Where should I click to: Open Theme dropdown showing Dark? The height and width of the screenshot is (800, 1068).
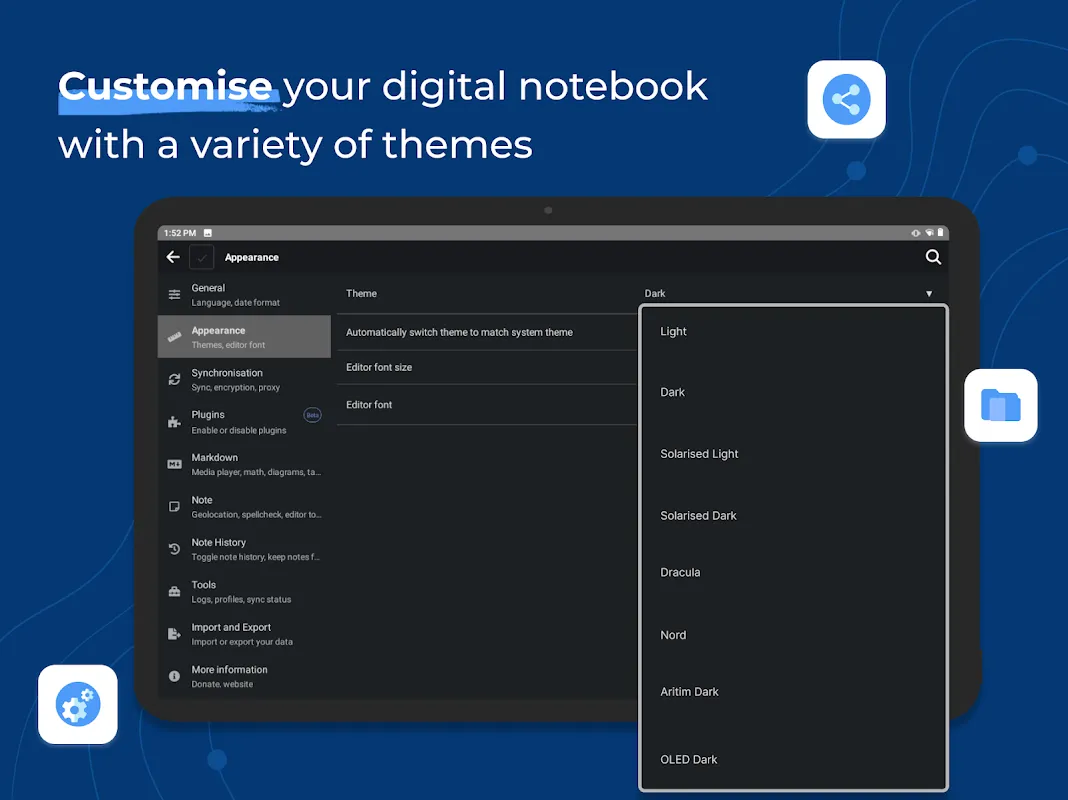[x=790, y=293]
